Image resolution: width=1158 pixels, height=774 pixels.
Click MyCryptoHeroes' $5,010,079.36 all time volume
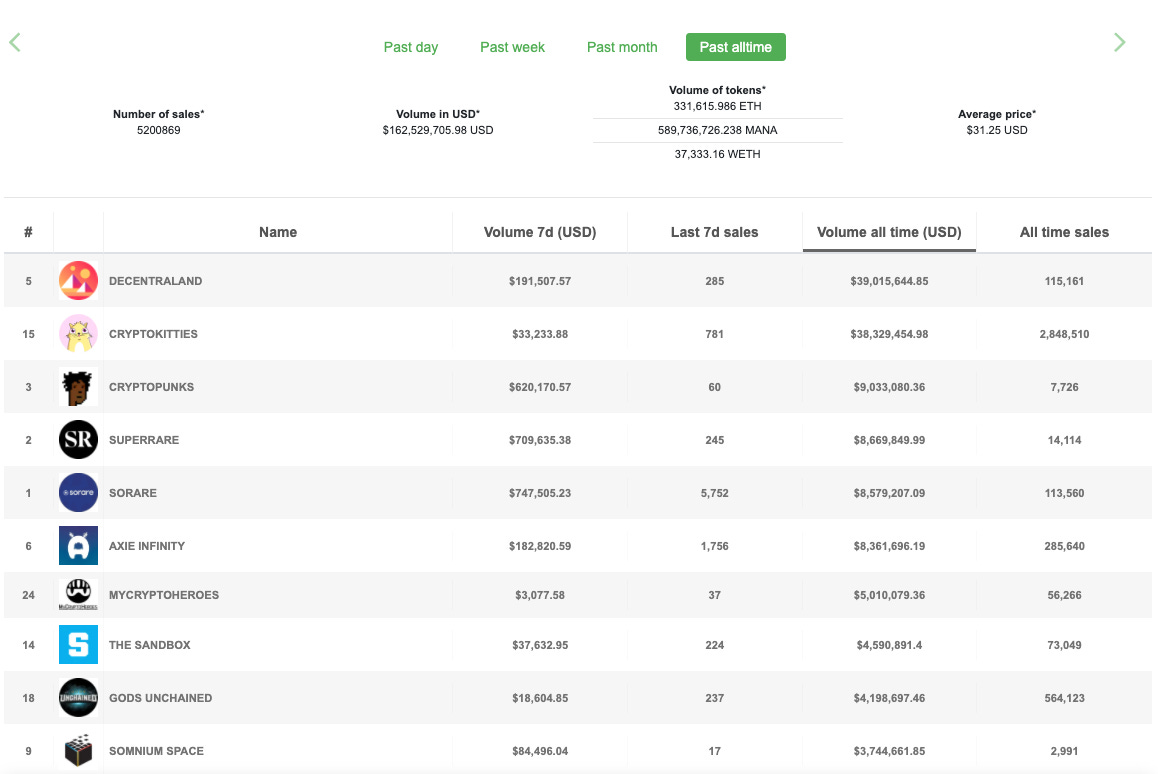click(x=889, y=595)
